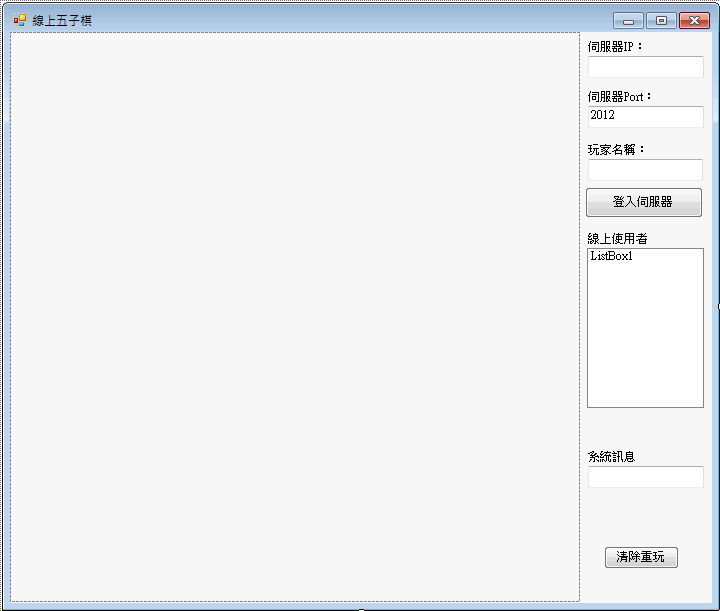Maximize the 線上五子棋 window
Screen dimensions: 720x611
[661, 21]
